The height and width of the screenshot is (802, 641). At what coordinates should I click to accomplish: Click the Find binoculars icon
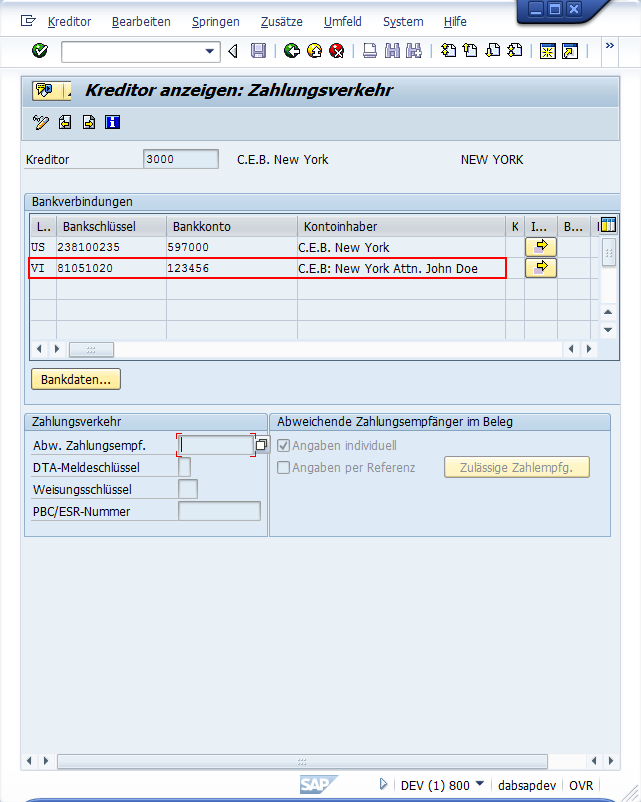coord(392,51)
